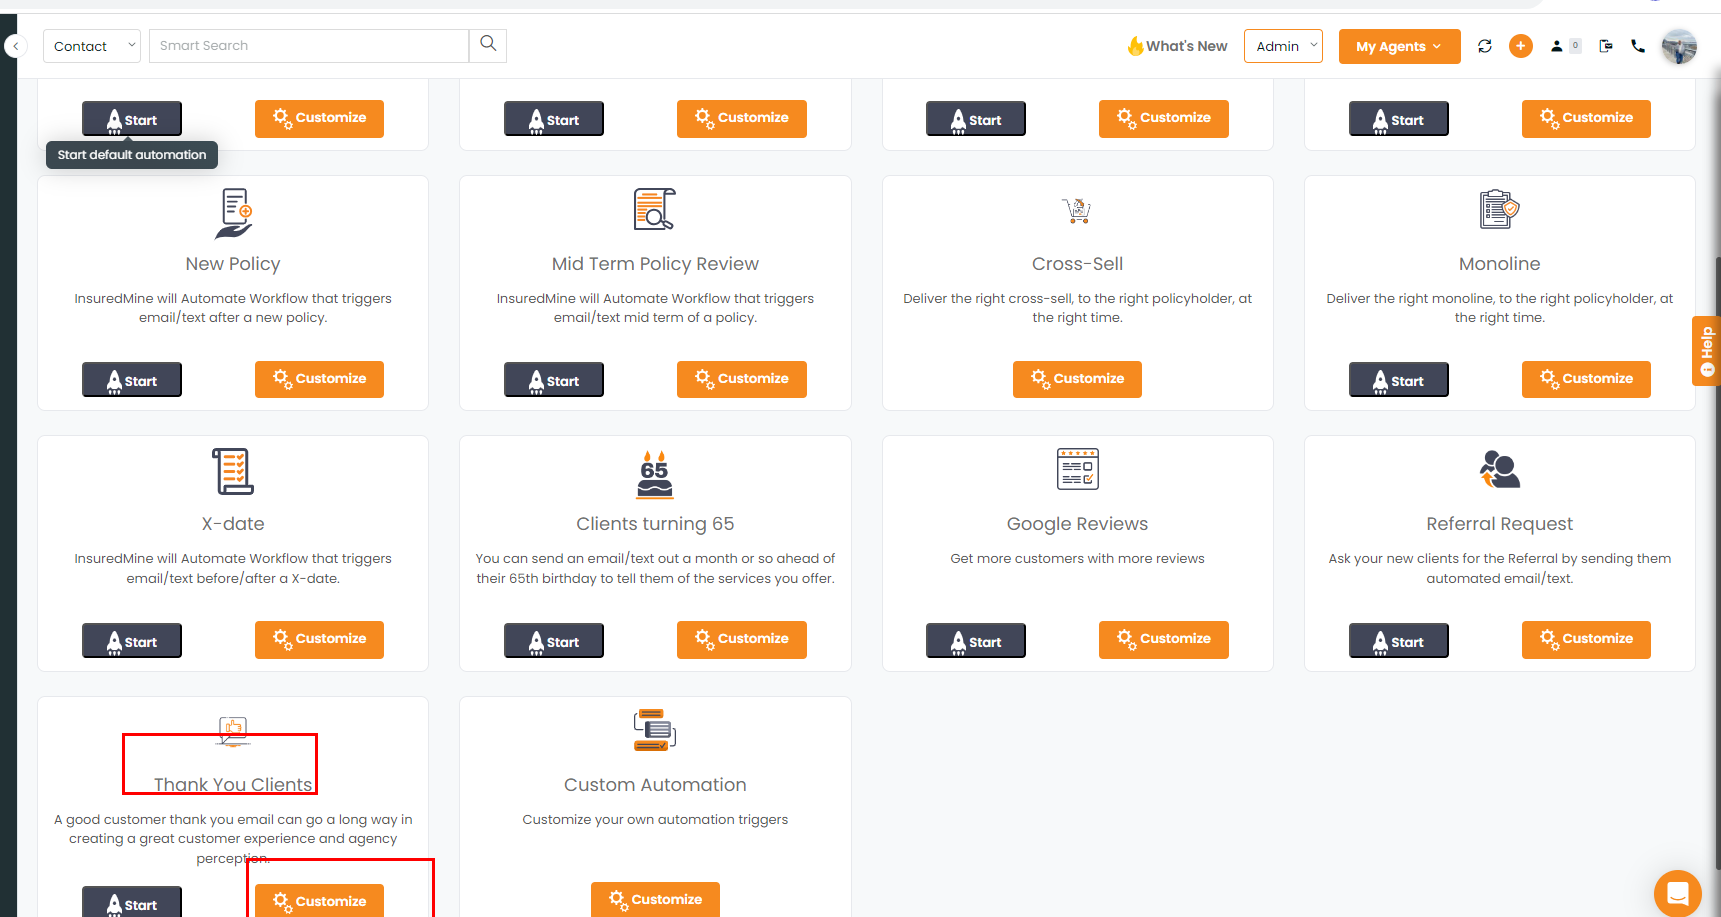Click the Monoline clipboard shield icon

click(1499, 209)
